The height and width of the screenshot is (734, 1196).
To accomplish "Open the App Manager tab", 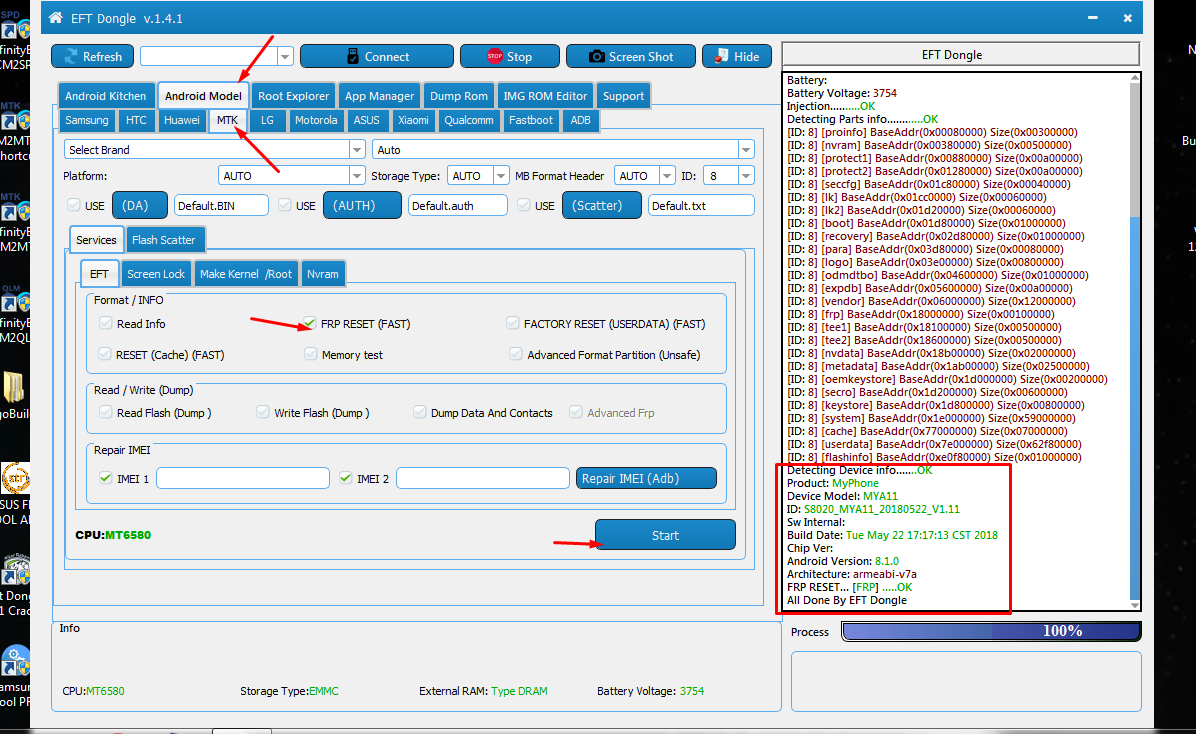I will pyautogui.click(x=379, y=96).
